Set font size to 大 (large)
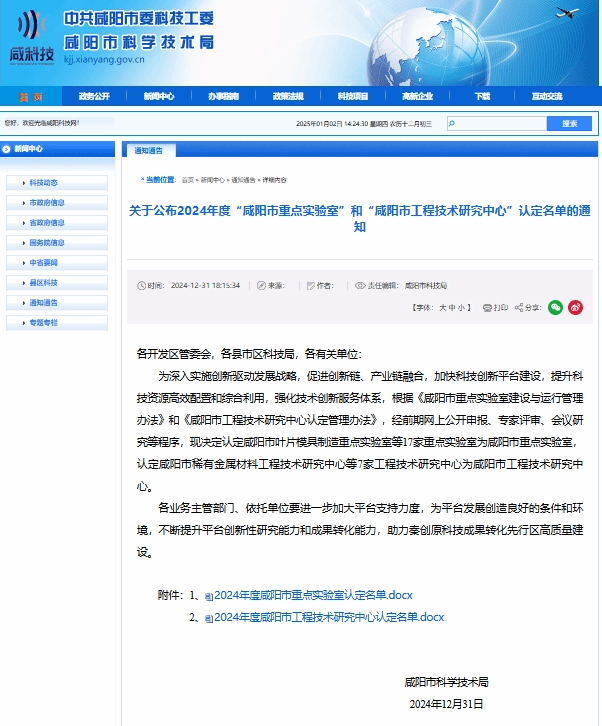Viewport: 602px width, 726px height. tap(442, 308)
